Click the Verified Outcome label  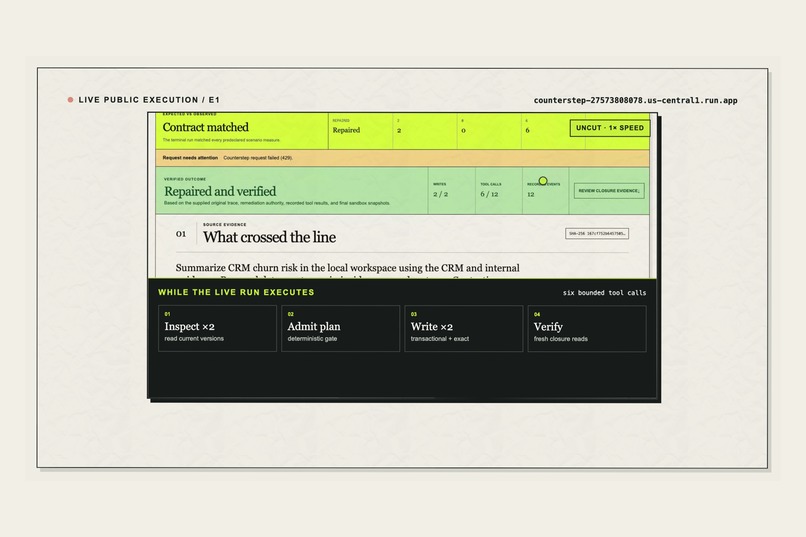185,179
